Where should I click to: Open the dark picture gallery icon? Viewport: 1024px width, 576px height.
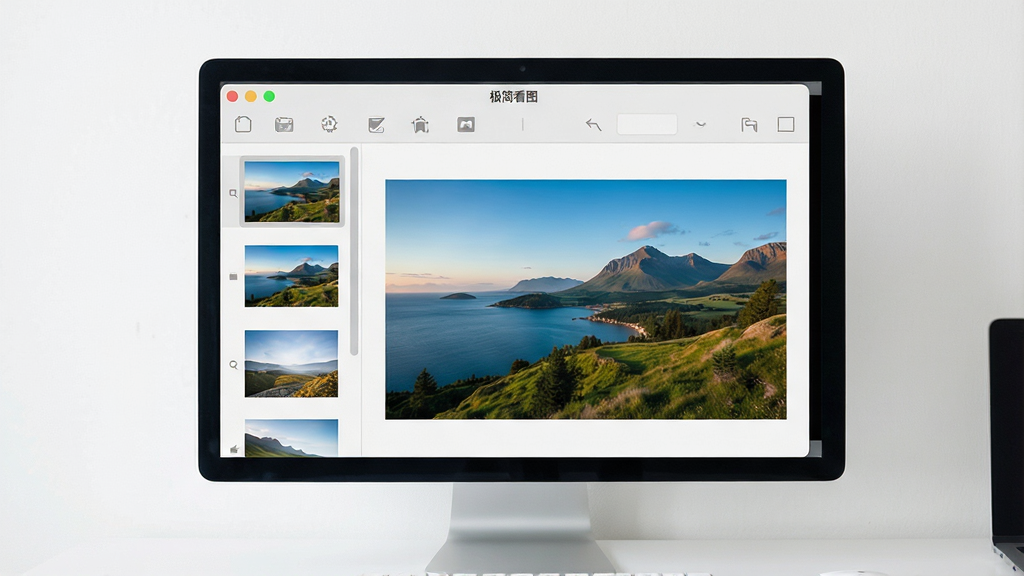[466, 125]
